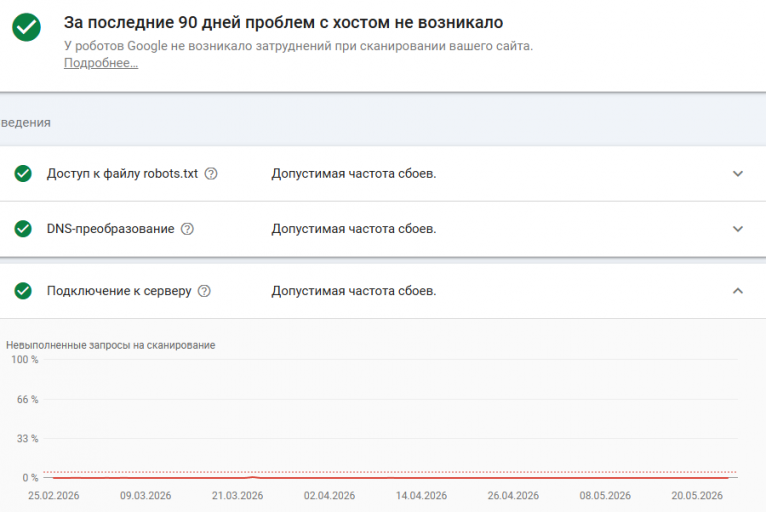
Task: Open help icon next to DNS-преобразование
Action: 187,229
